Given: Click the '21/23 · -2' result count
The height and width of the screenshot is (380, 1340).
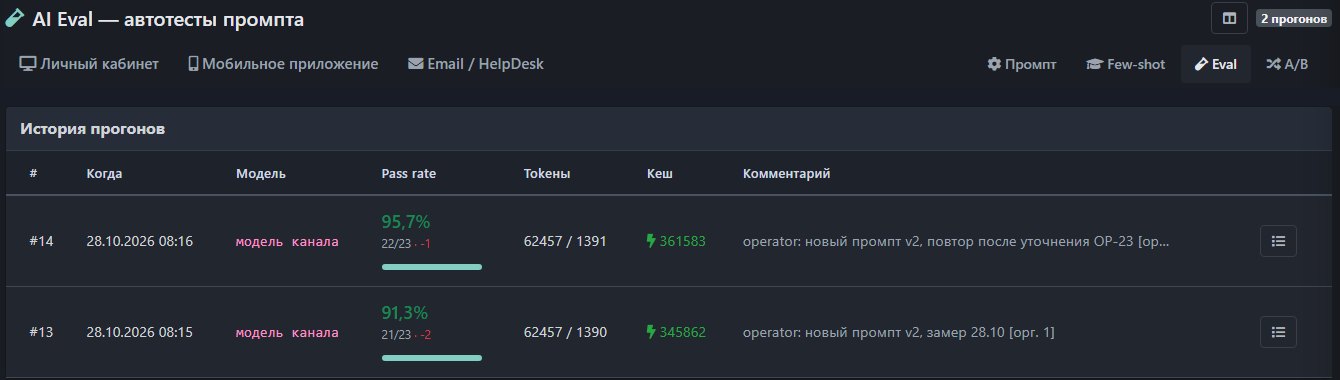Looking at the screenshot, I should pyautogui.click(x=406, y=334).
